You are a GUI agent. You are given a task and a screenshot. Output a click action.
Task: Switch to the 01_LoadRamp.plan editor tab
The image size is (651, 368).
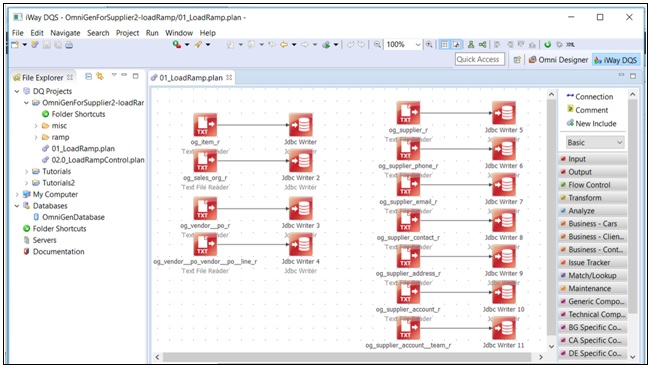pyautogui.click(x=191, y=78)
